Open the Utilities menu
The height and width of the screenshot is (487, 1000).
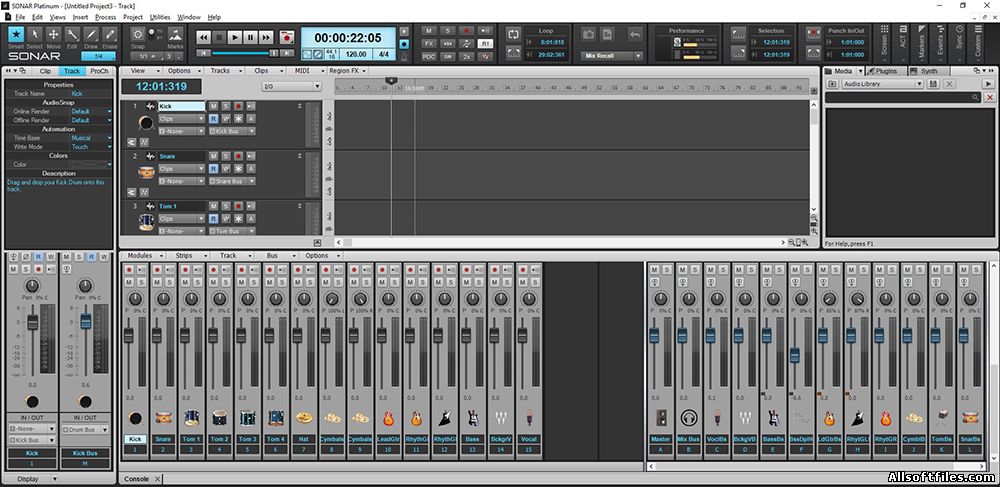[160, 17]
